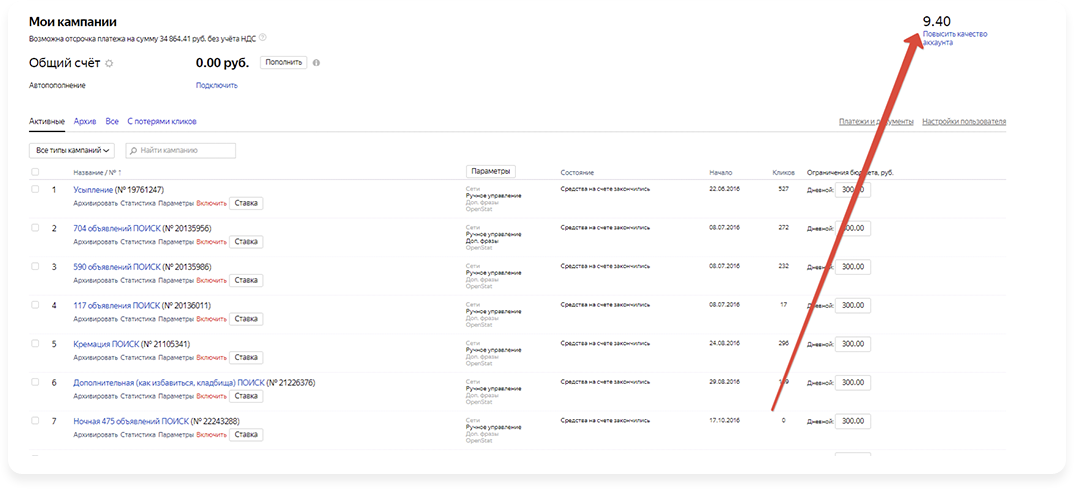Click Подключить link for auto-replenishment

[x=217, y=85]
